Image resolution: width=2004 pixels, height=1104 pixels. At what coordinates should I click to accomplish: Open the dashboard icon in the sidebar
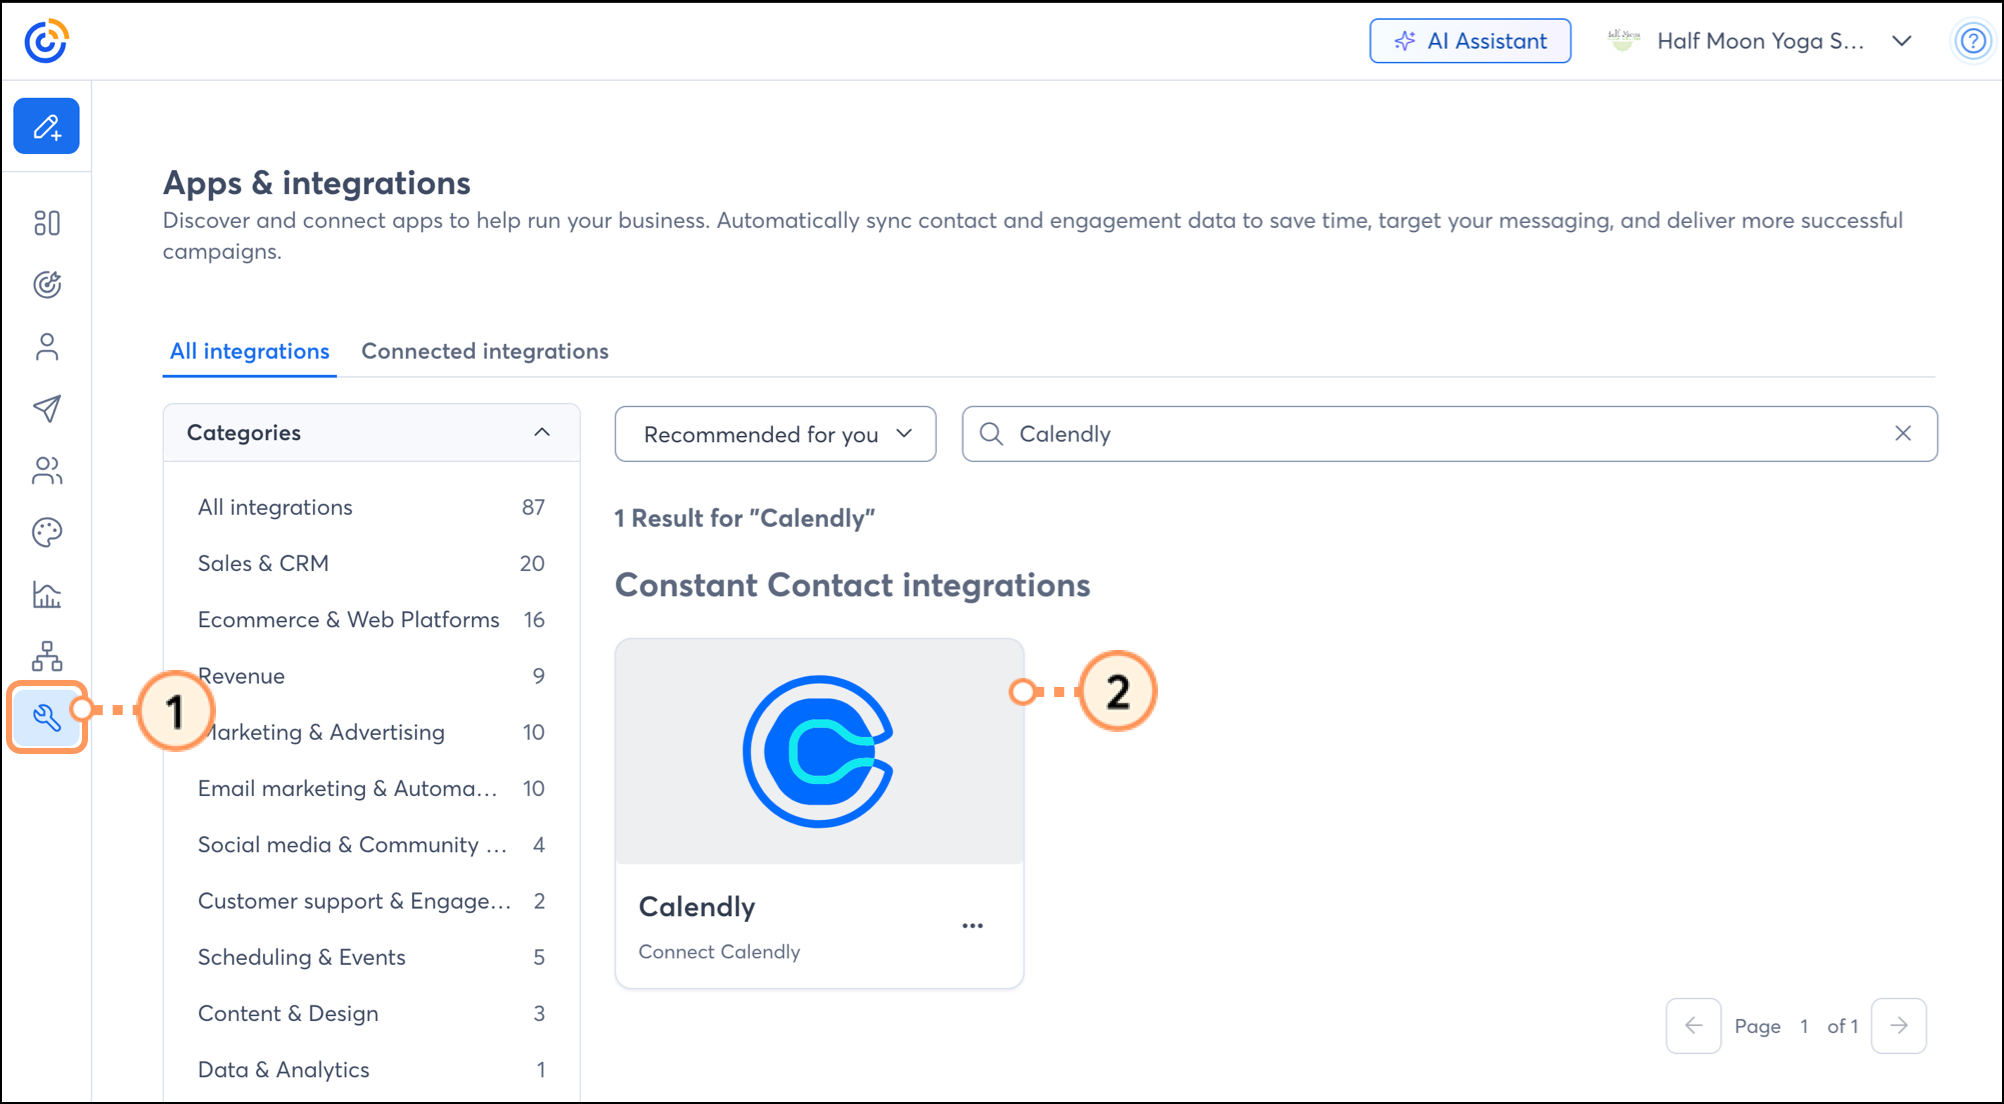(47, 223)
